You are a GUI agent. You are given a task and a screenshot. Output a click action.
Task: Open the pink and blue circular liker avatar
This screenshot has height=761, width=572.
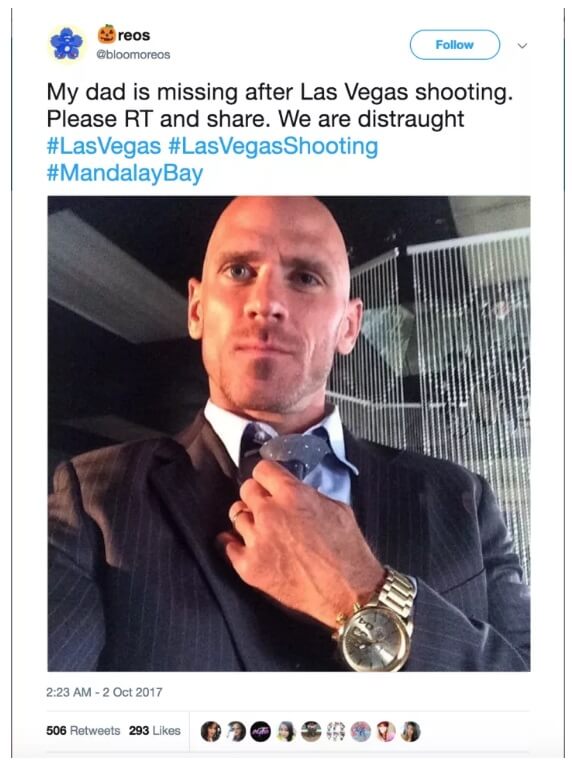coord(360,731)
